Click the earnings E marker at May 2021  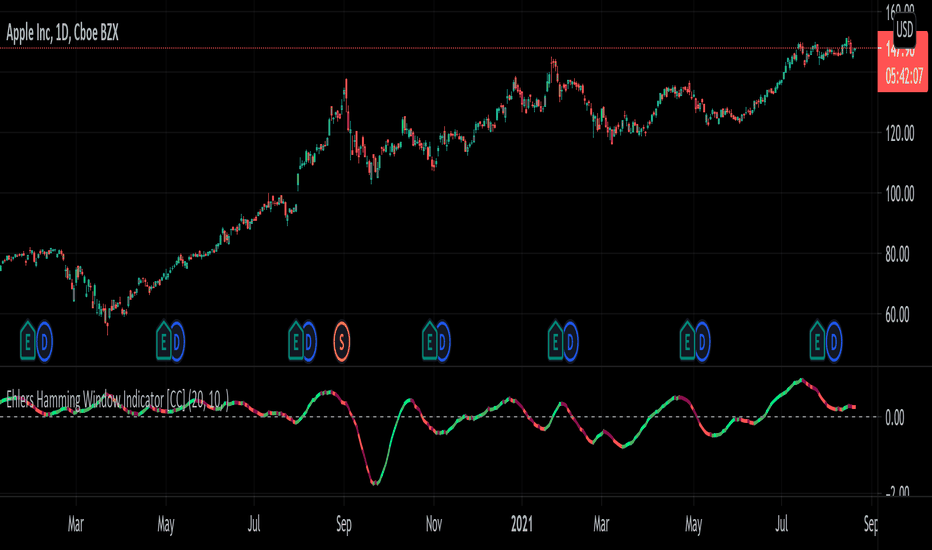click(688, 341)
